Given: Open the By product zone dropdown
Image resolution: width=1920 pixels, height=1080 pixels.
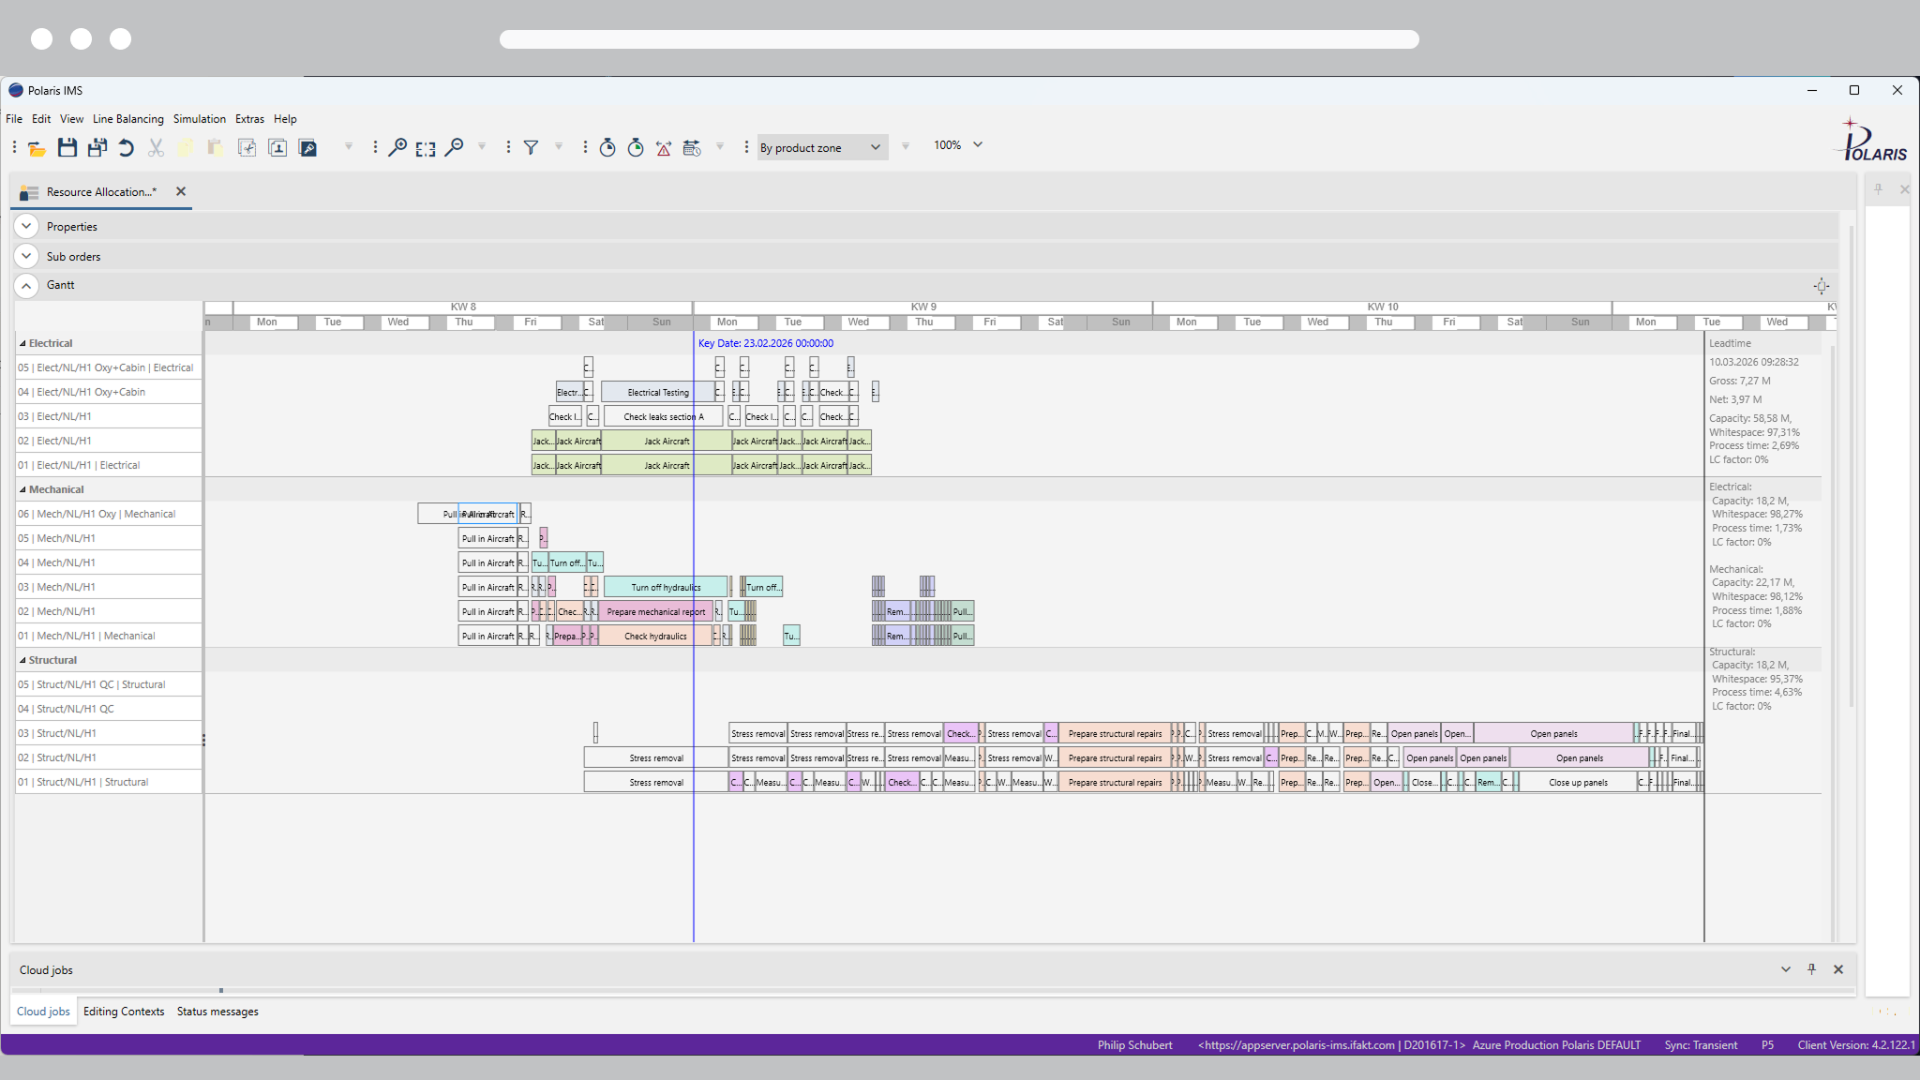Looking at the screenshot, I should click(822, 148).
